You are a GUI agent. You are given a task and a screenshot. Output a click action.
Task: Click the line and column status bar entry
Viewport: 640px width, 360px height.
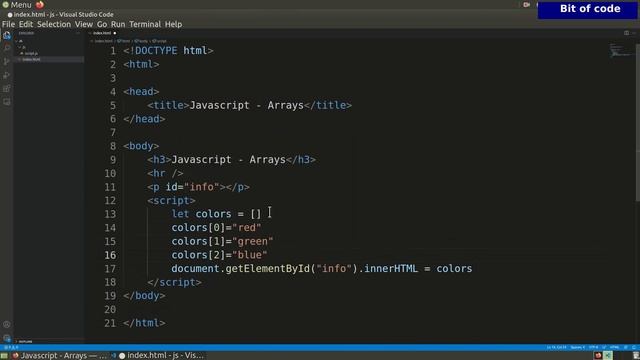pos(556,348)
